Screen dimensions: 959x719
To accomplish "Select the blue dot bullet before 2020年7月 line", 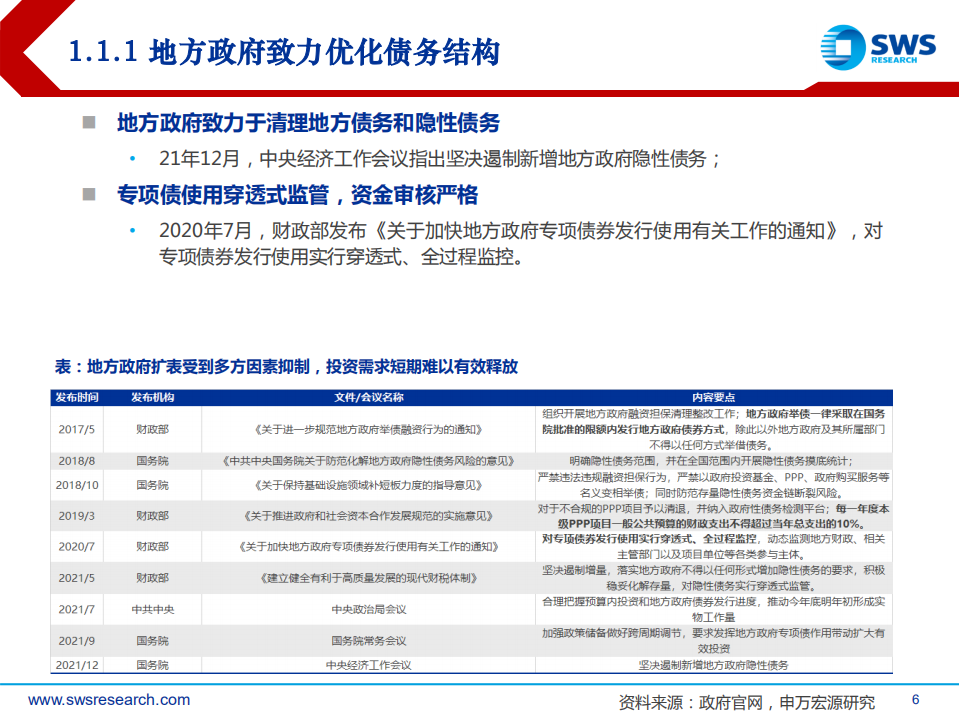I will click(135, 229).
